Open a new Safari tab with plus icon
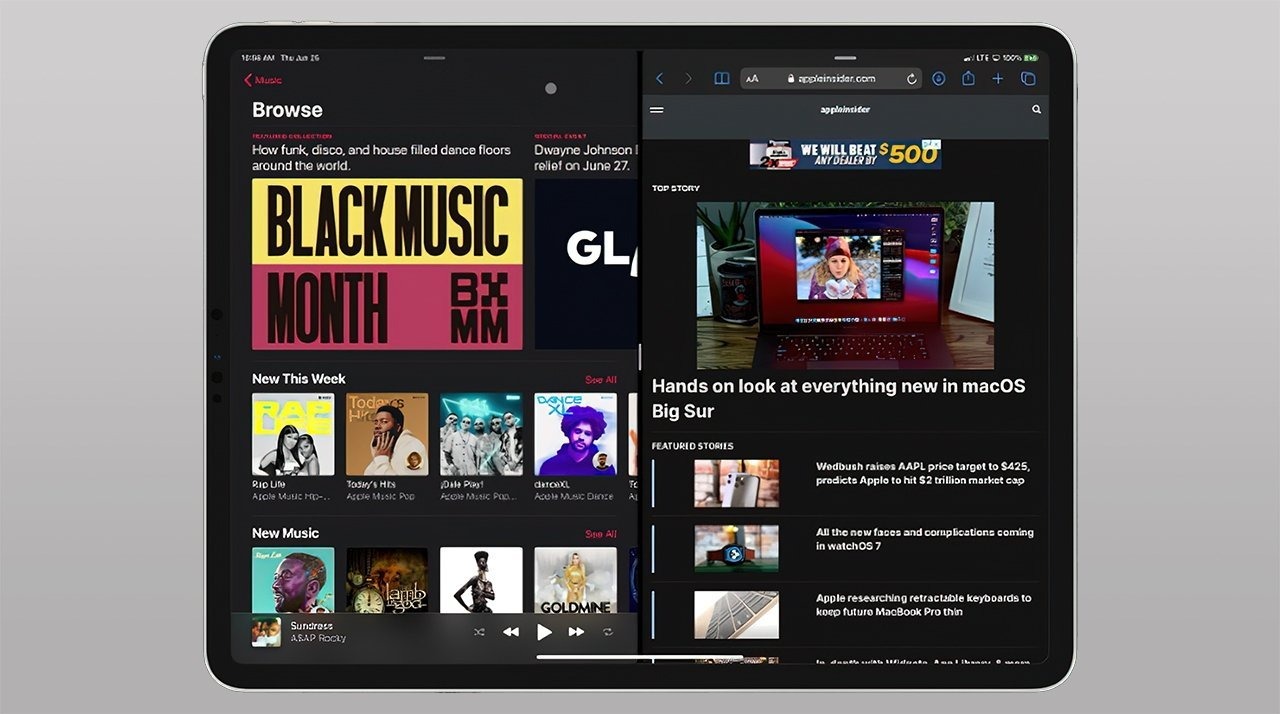Screen dimensions: 1280x714 (998, 78)
